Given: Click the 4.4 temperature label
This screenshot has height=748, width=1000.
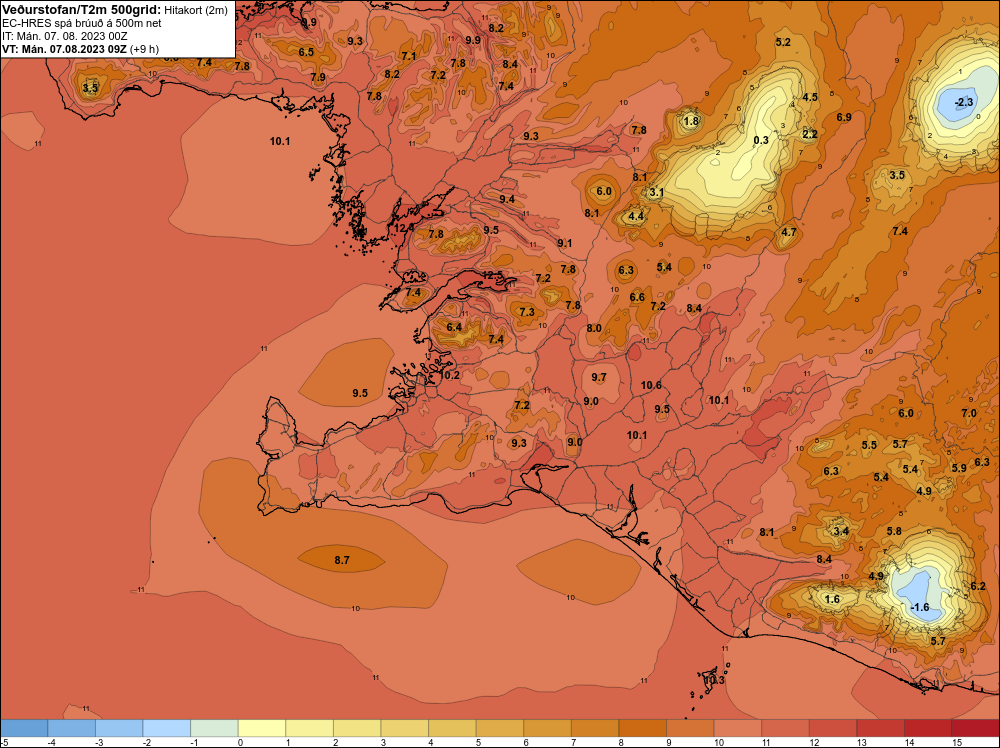Looking at the screenshot, I should point(636,217).
